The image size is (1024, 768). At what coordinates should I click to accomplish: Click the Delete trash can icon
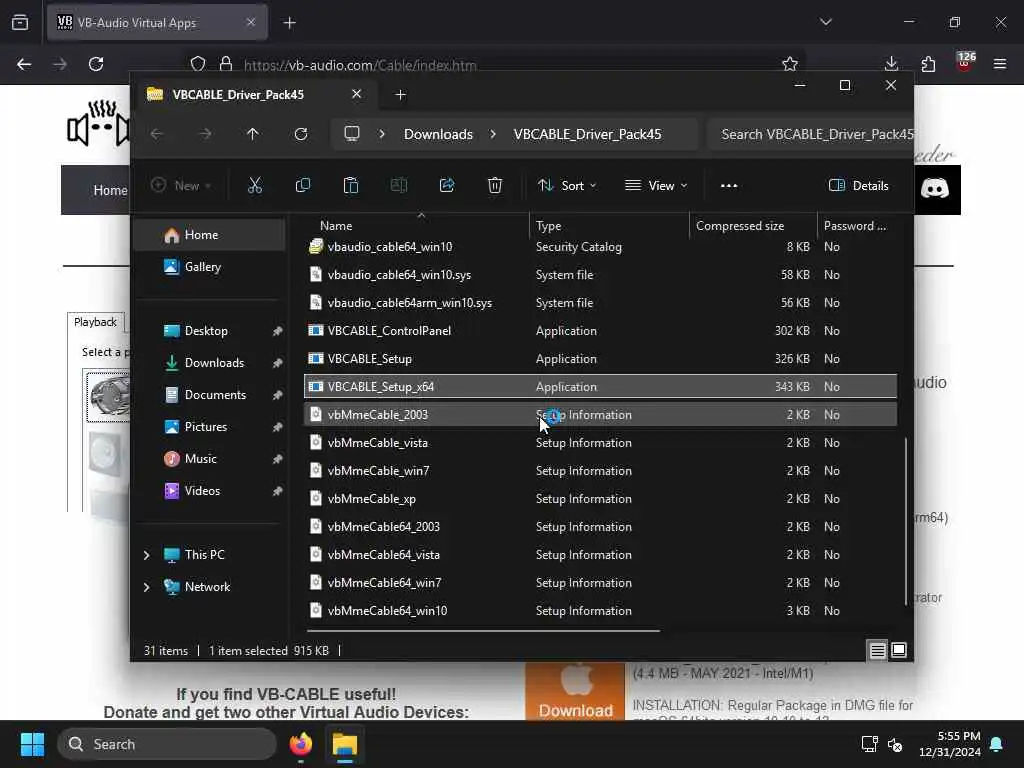pos(495,185)
